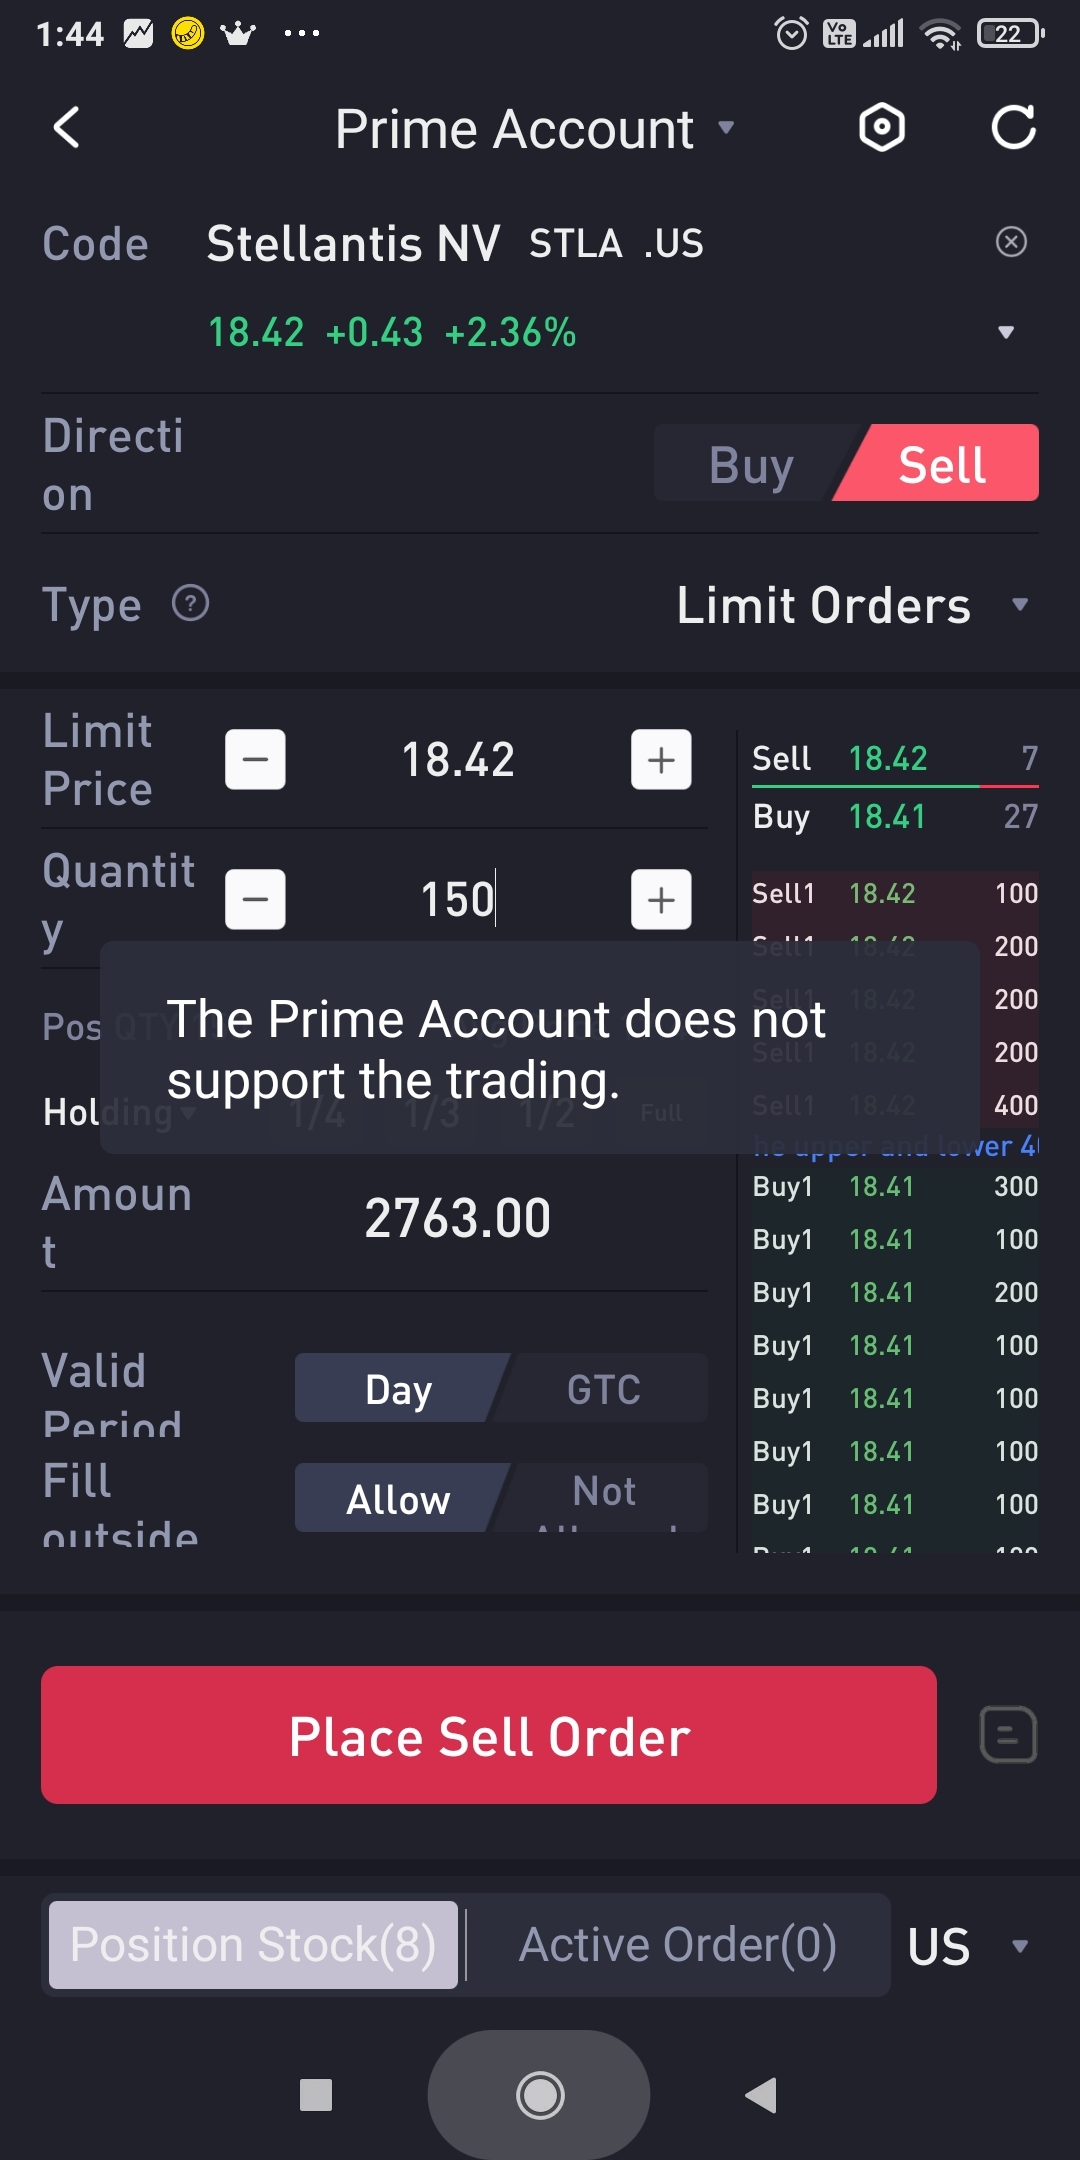Open order list icon beside Place Sell Order

coord(1008,1735)
